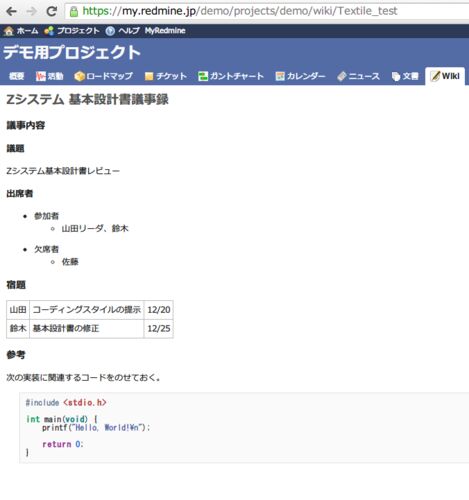469x500 pixels.
Task: Click the 欠席者 list item
Action: [x=46, y=249]
